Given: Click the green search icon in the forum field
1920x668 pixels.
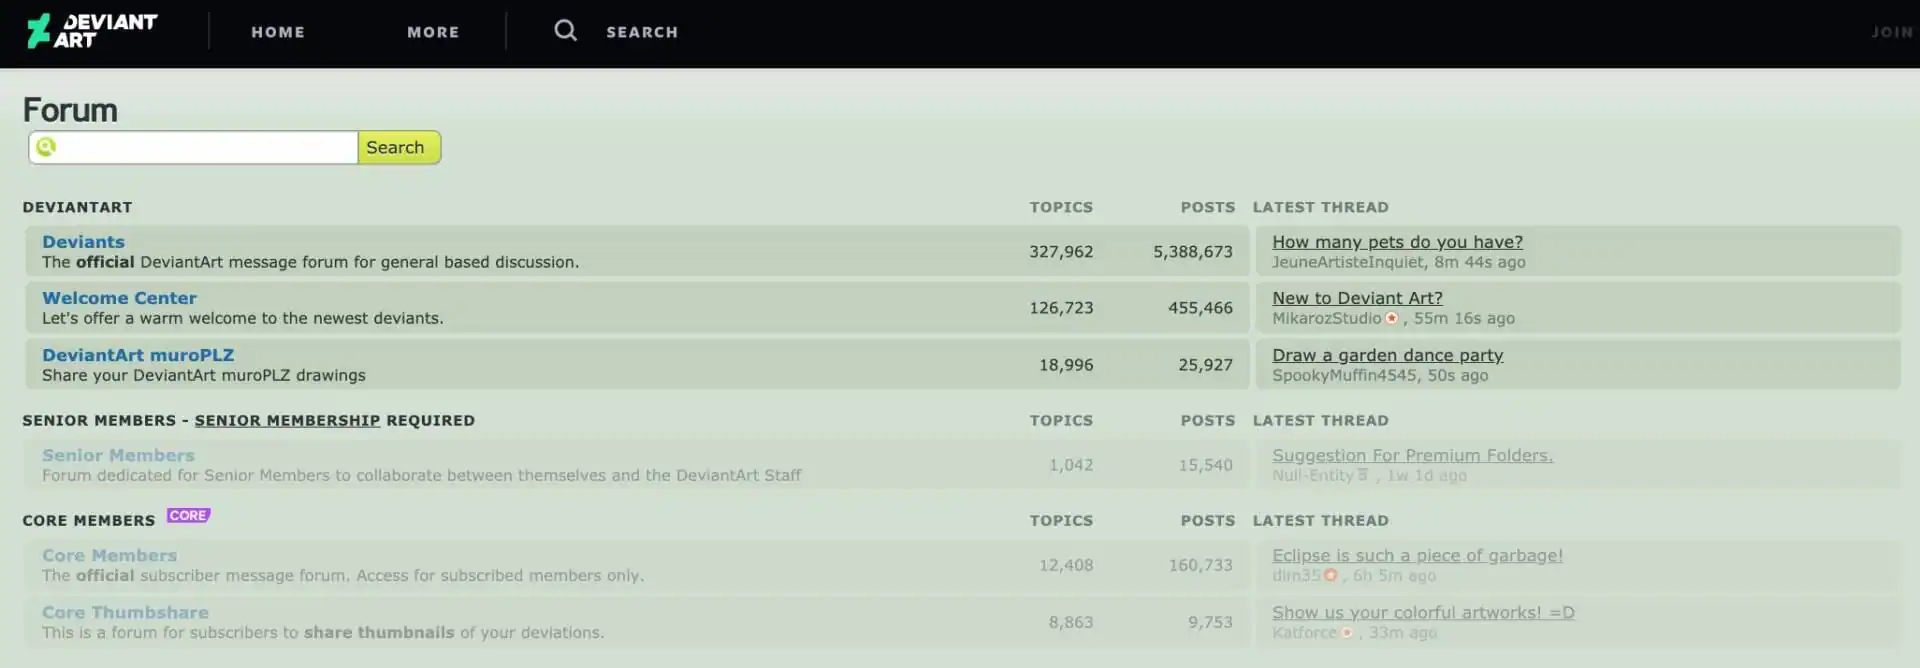Looking at the screenshot, I should point(46,147).
